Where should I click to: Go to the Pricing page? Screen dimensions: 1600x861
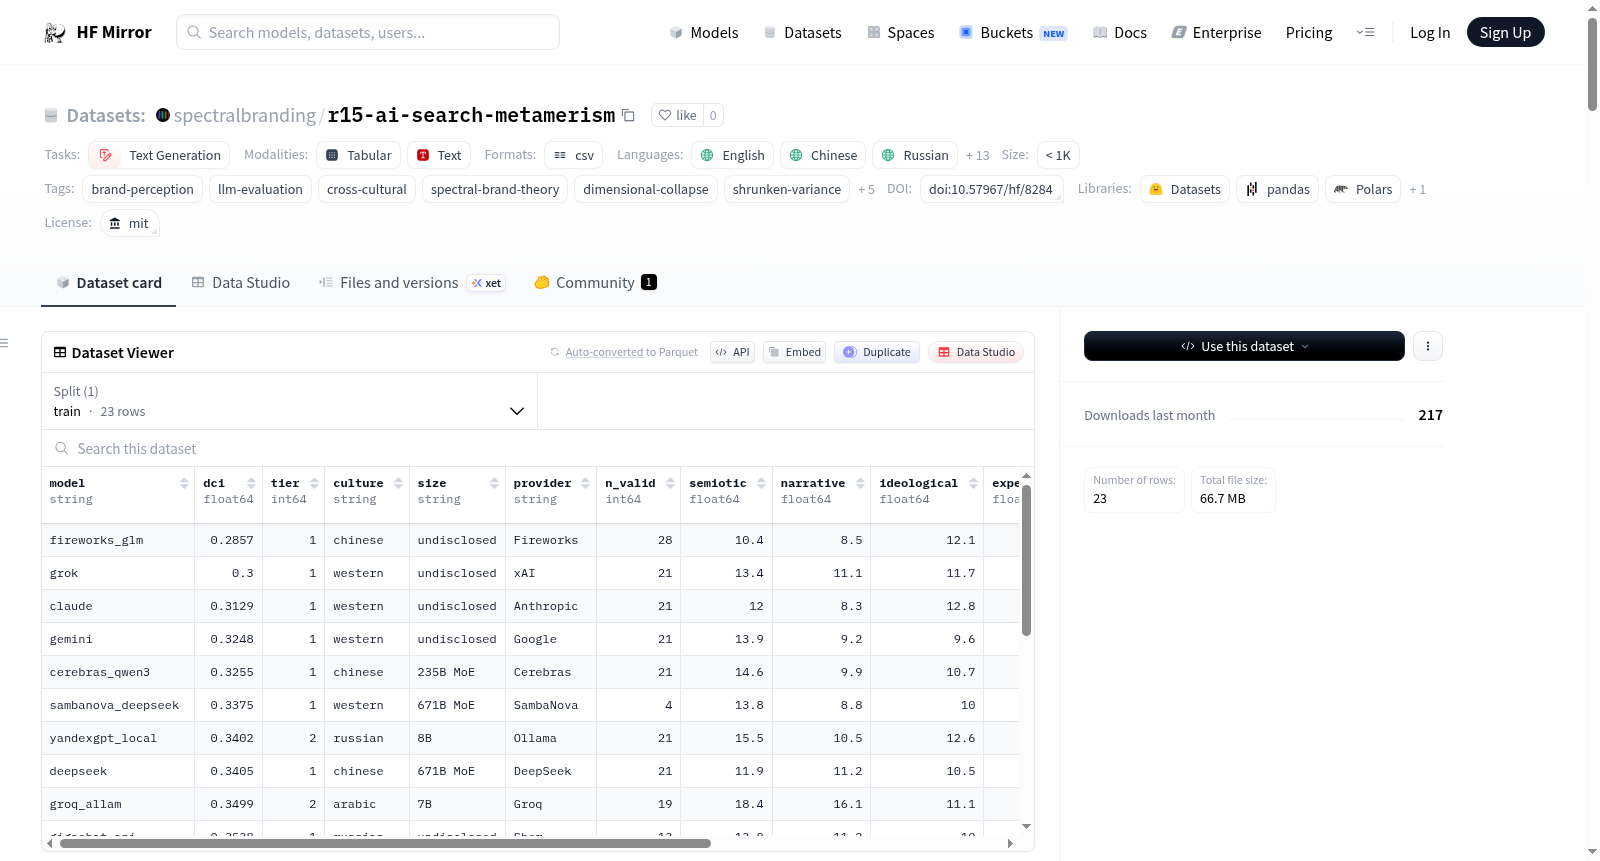1309,33
